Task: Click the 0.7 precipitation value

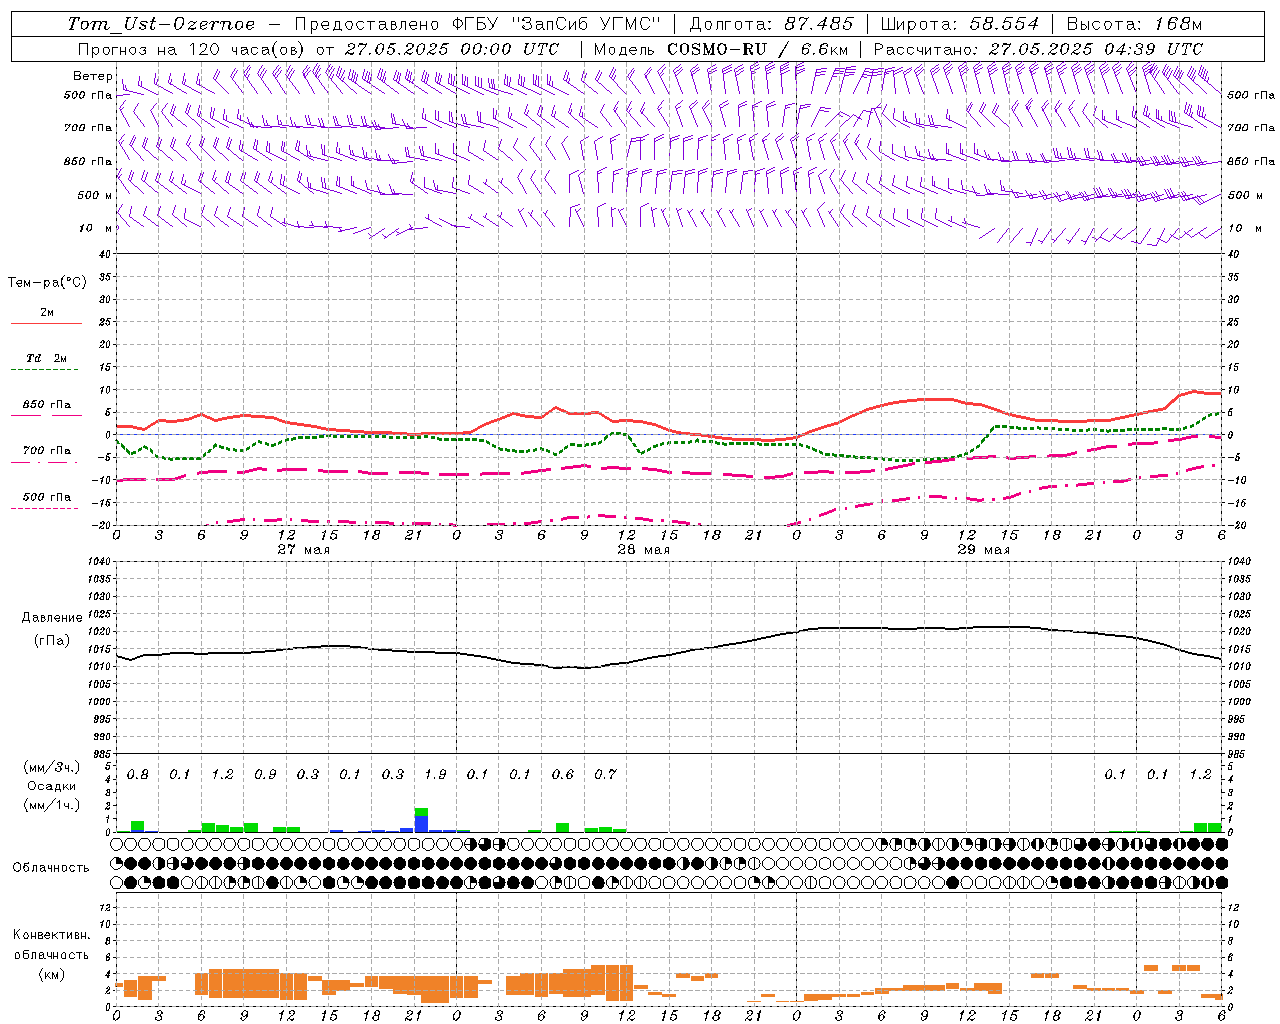Action: coord(605,775)
